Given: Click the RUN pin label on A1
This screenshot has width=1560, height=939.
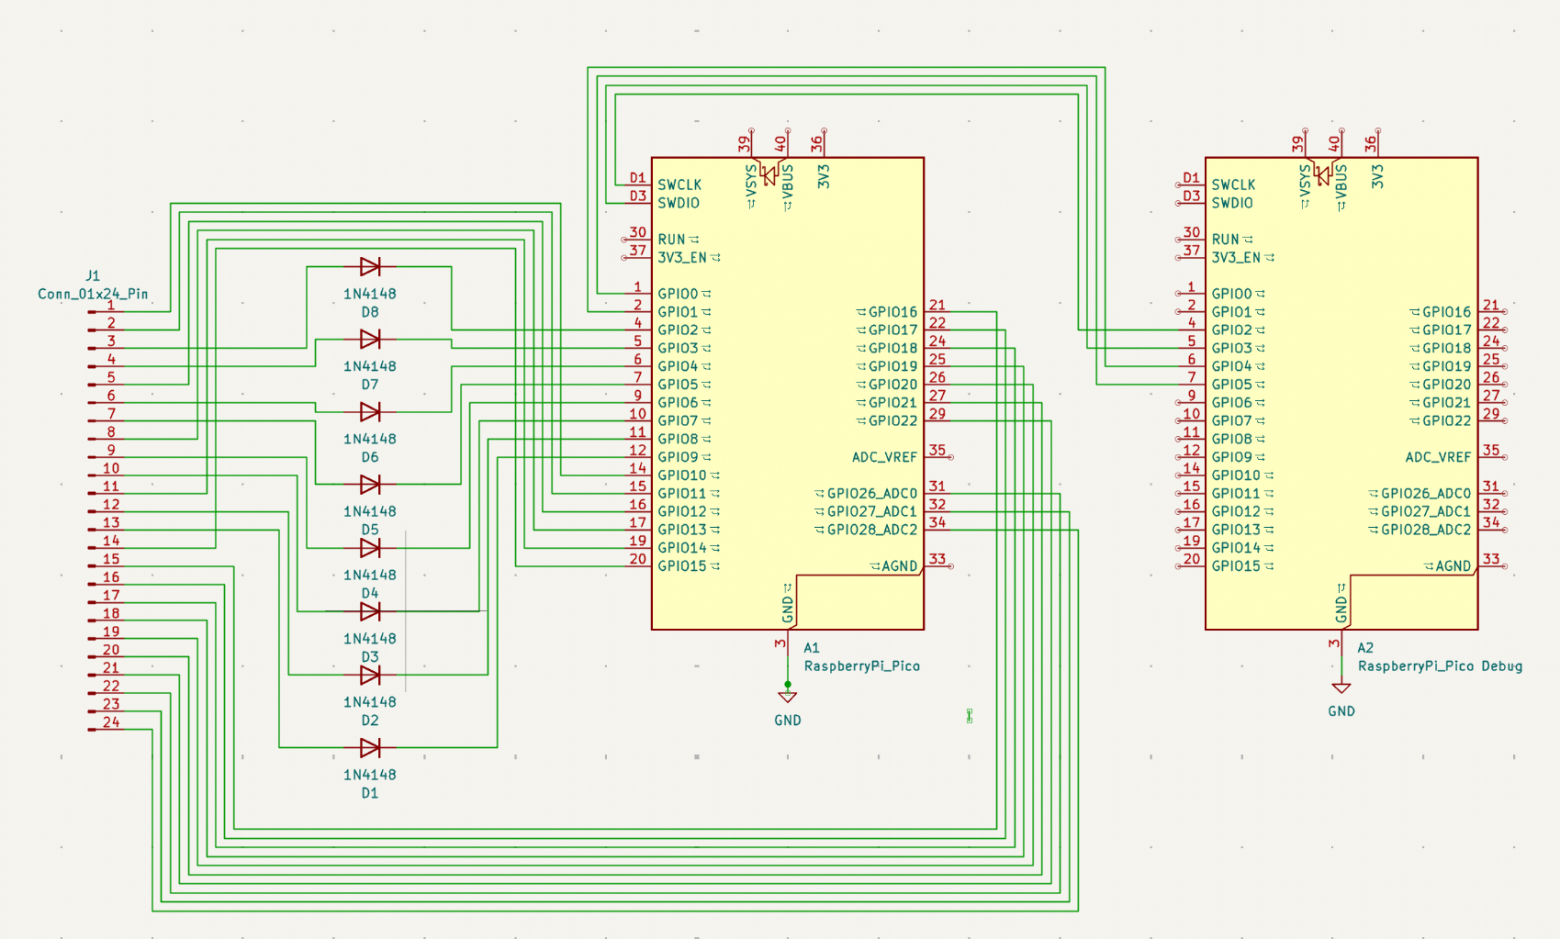Looking at the screenshot, I should 671,239.
